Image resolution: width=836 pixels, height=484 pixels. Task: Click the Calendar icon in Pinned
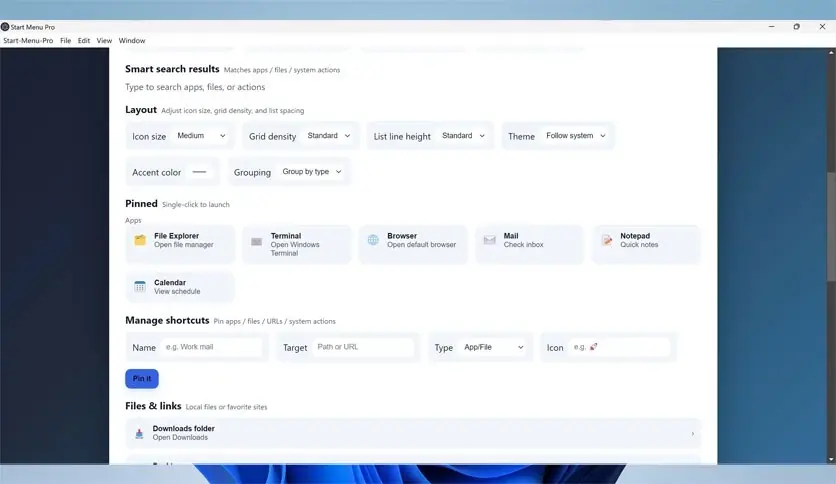(x=140, y=287)
